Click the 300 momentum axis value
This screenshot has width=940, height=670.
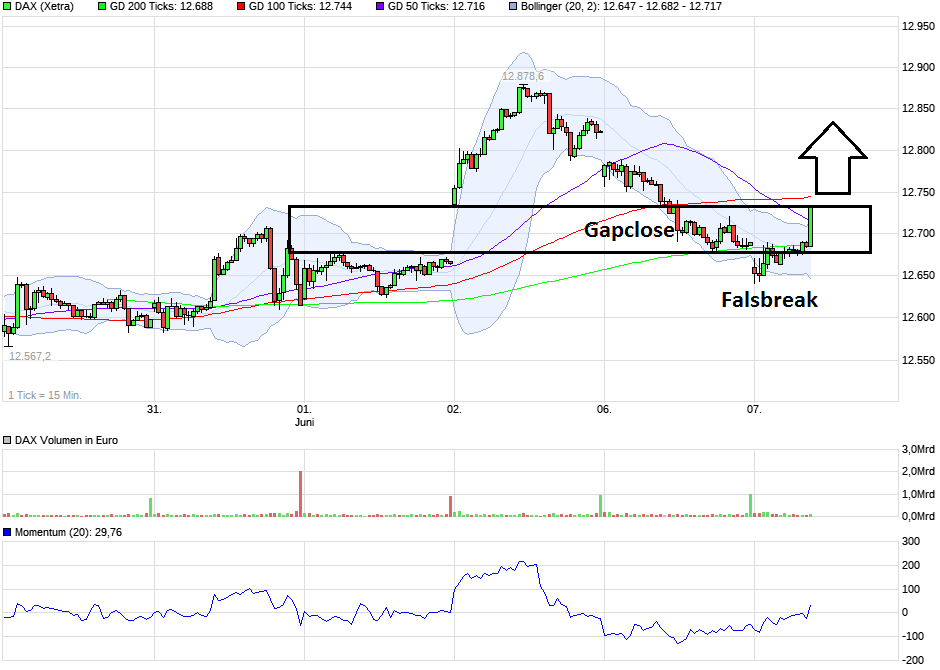(911, 542)
